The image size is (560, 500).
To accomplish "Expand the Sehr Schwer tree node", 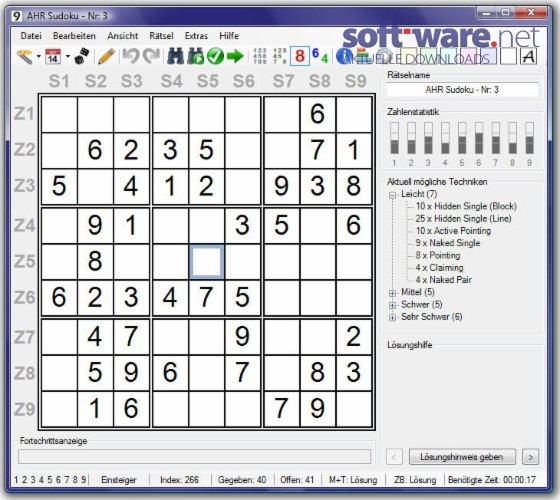I will tap(392, 318).
